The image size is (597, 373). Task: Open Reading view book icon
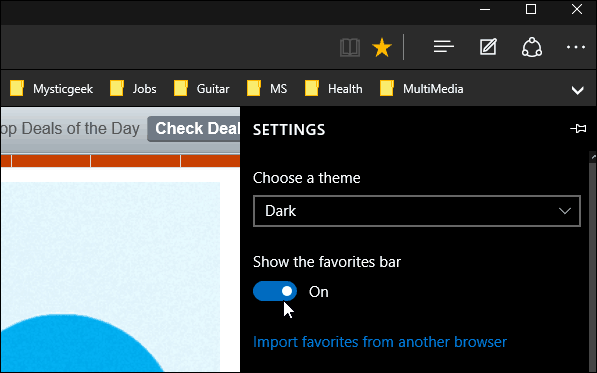click(x=350, y=48)
